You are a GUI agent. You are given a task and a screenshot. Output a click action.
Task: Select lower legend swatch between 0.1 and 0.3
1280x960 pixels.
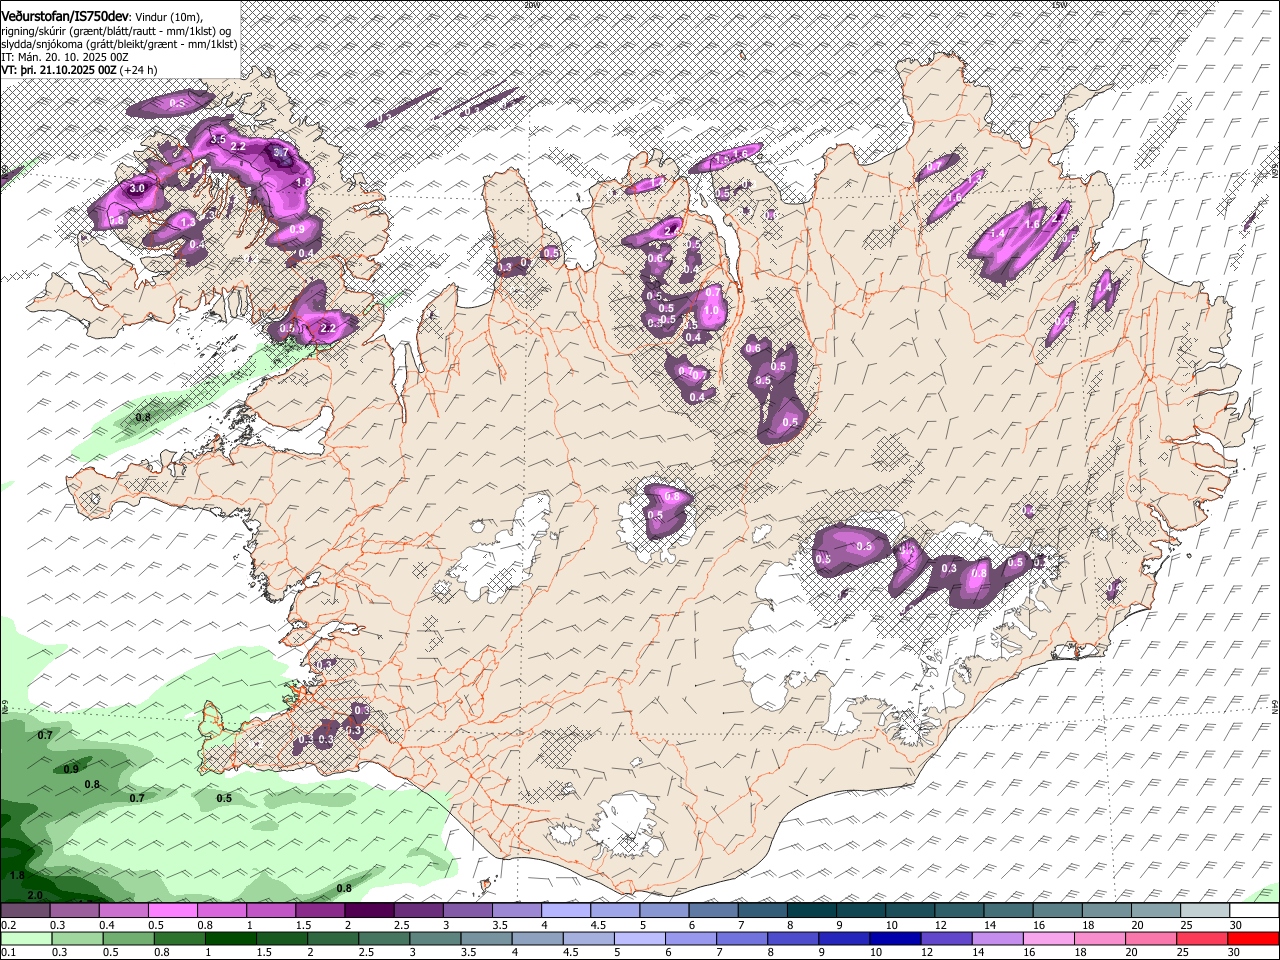click(x=26, y=939)
